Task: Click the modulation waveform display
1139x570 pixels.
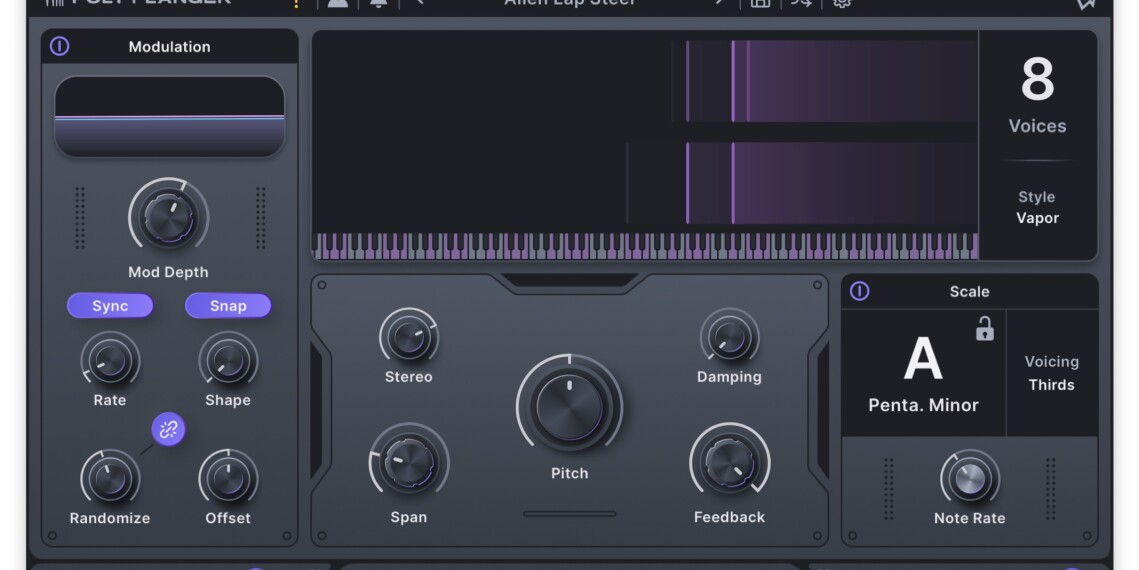Action: pyautogui.click(x=169, y=117)
